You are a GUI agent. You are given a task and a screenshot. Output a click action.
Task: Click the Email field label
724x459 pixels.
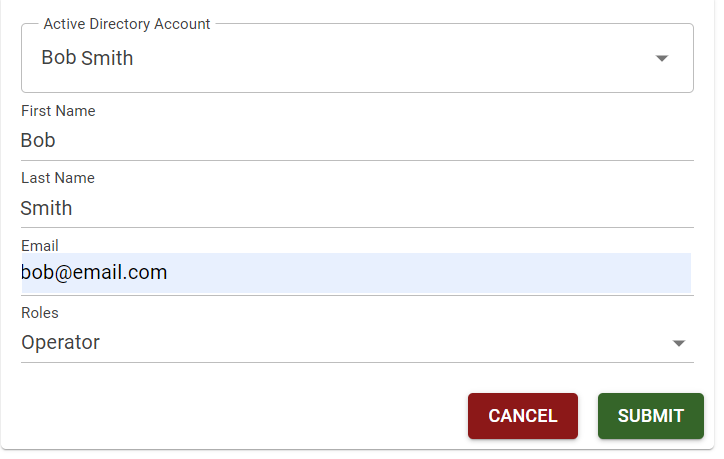[x=40, y=245]
